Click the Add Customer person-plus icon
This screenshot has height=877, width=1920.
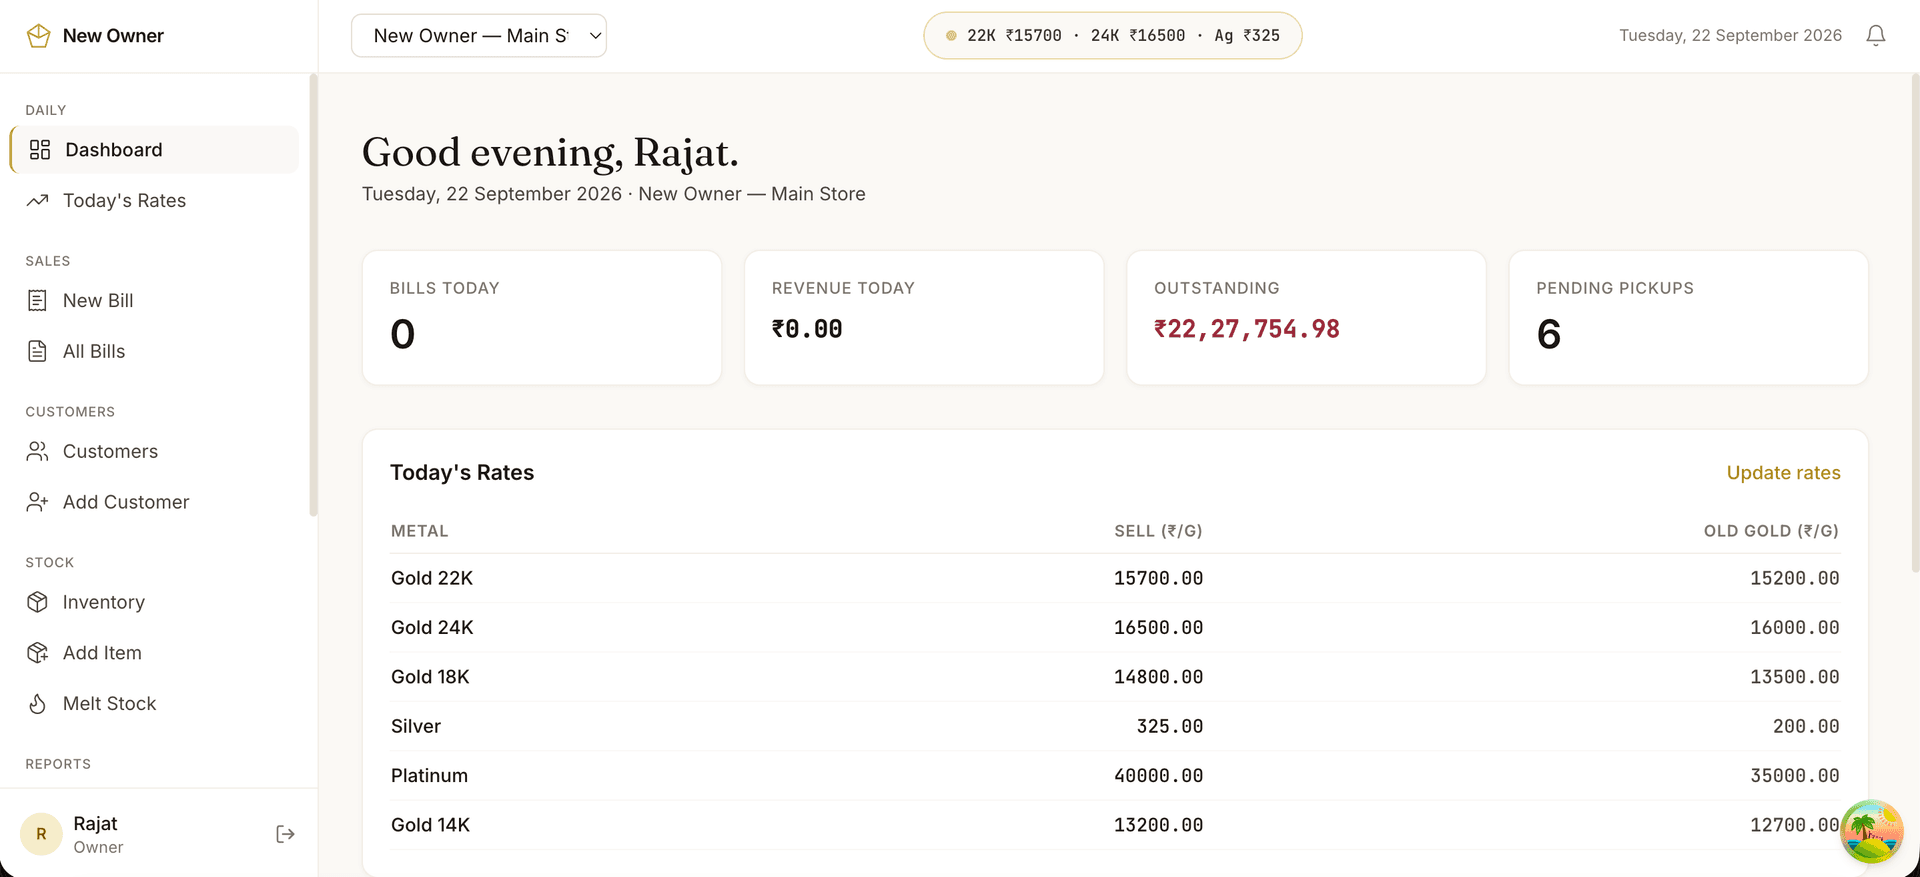38,502
